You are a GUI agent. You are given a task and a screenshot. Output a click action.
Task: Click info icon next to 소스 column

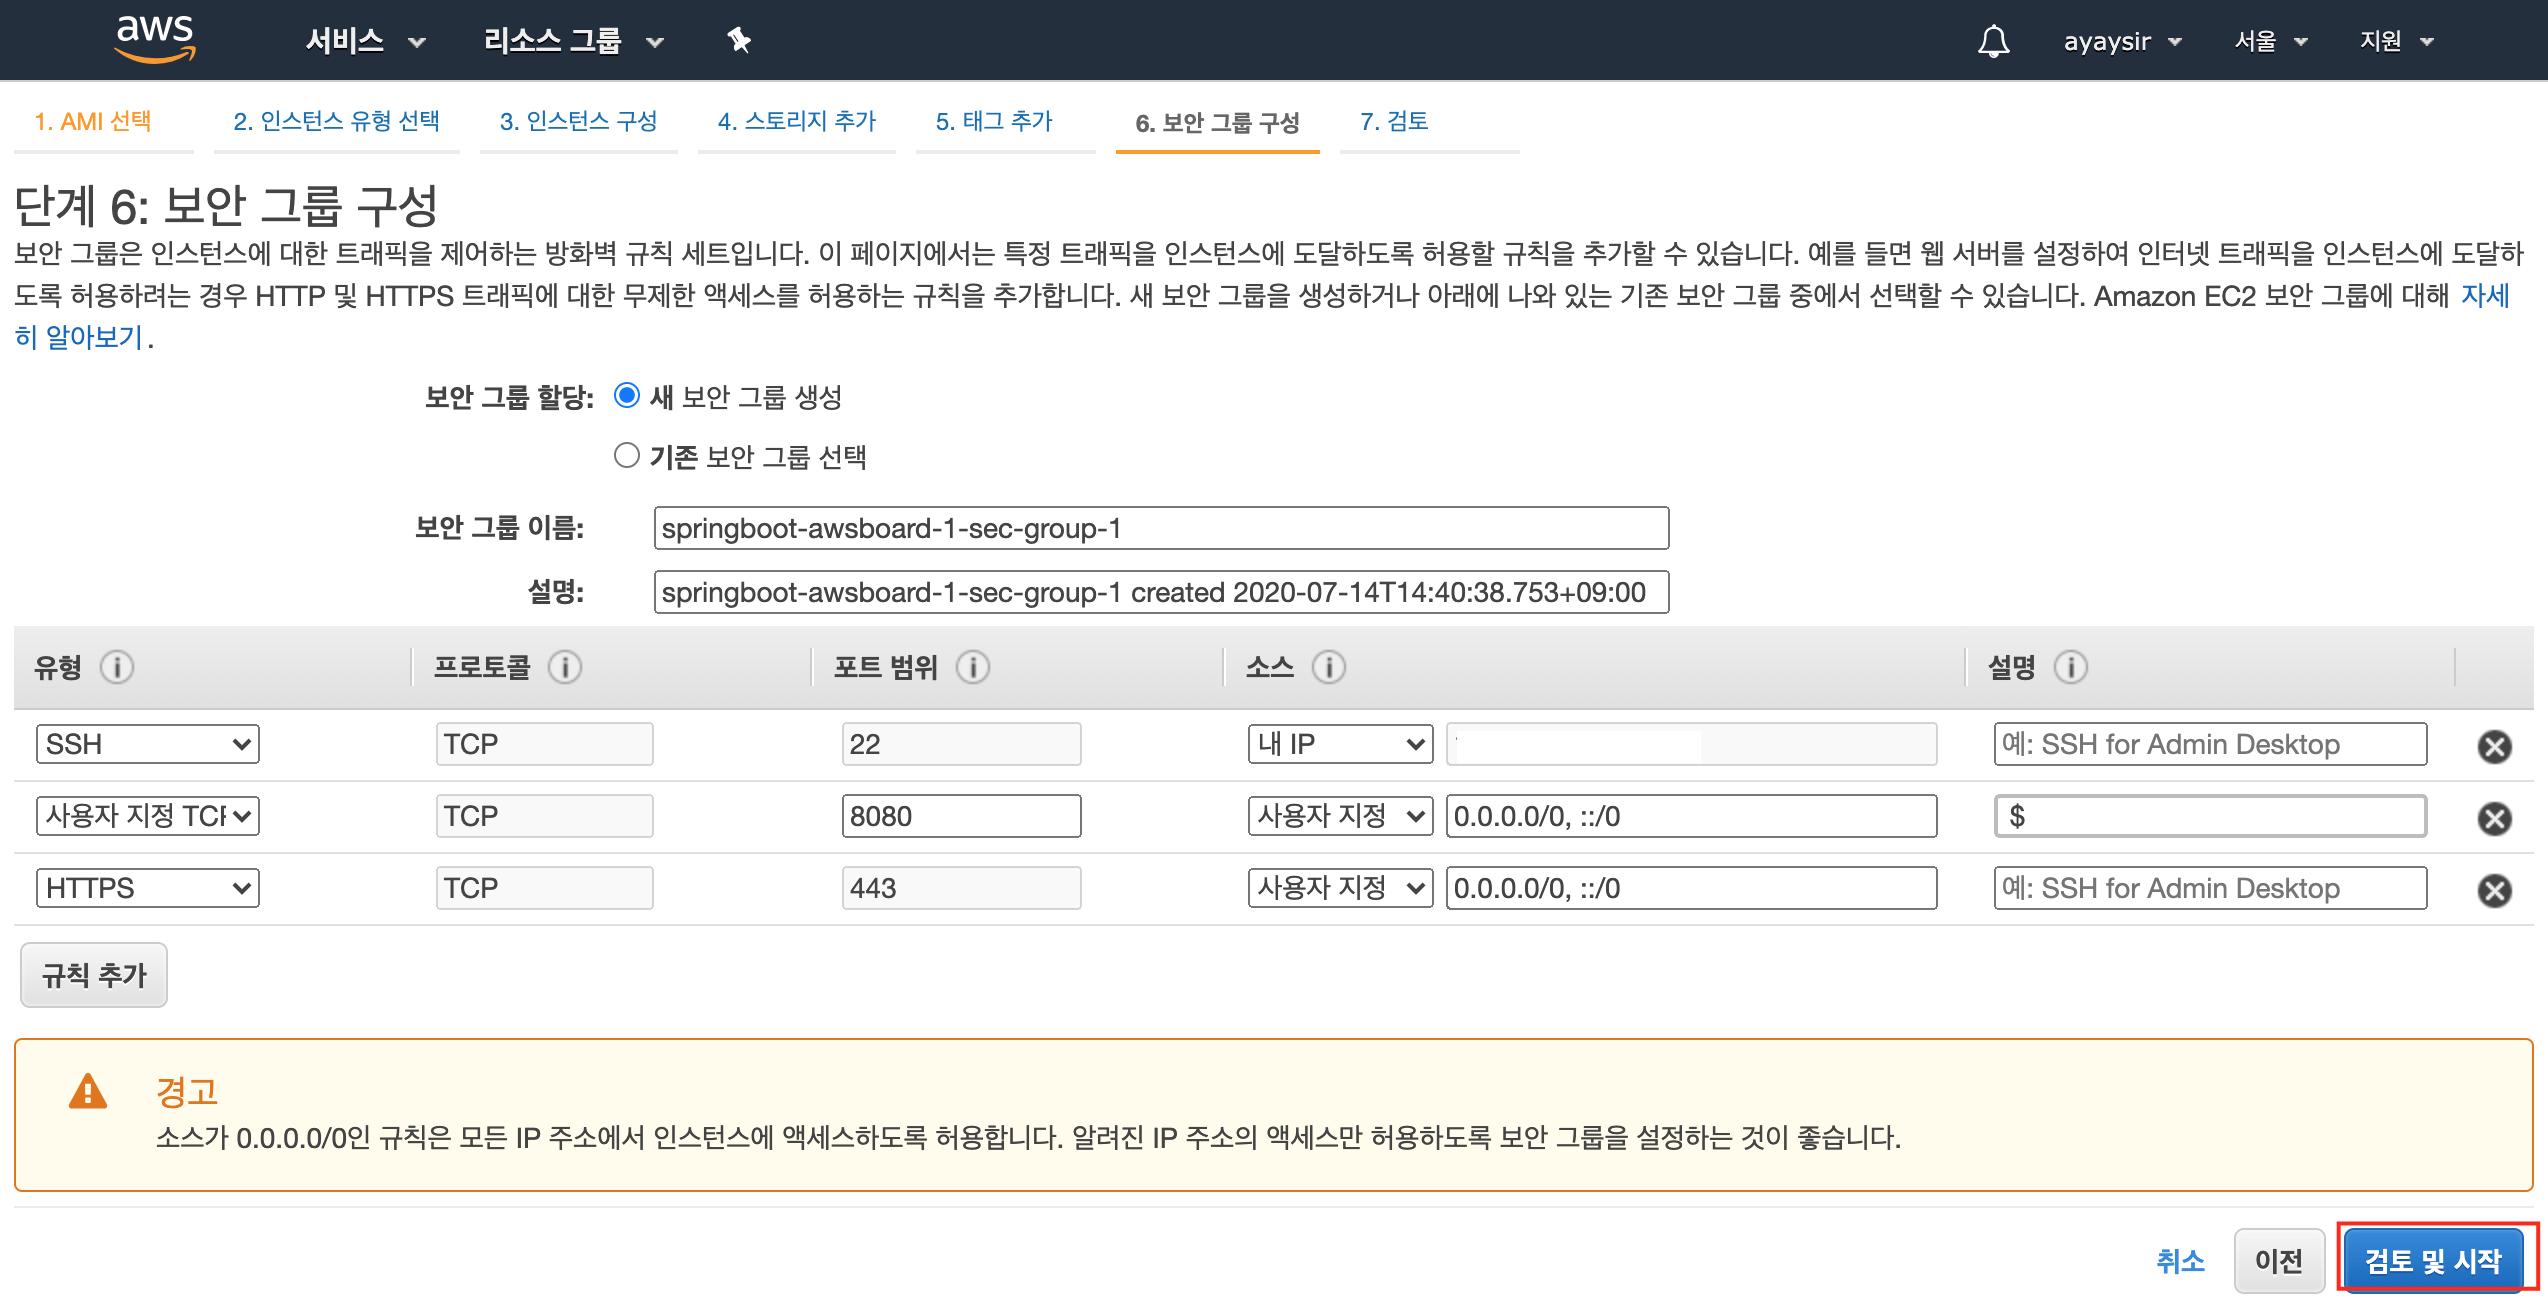(1328, 667)
